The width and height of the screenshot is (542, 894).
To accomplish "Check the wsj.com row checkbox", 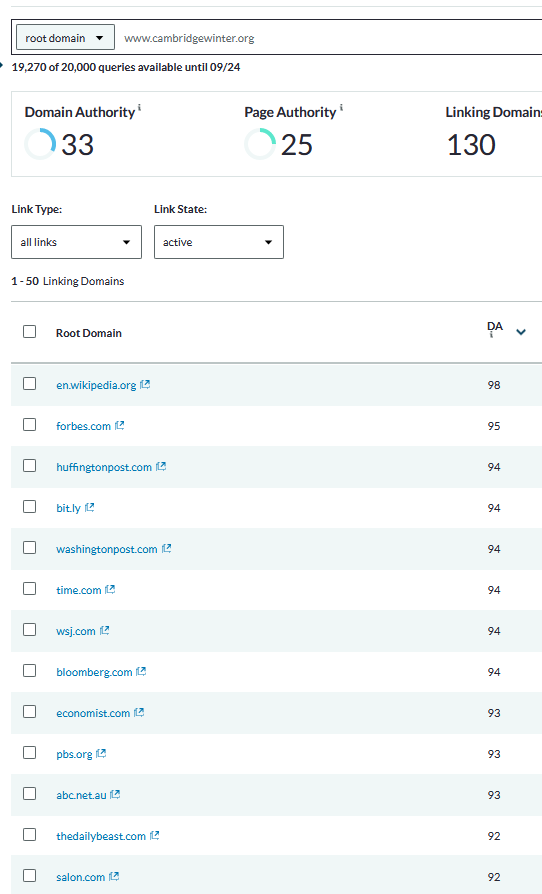I will 30,629.
